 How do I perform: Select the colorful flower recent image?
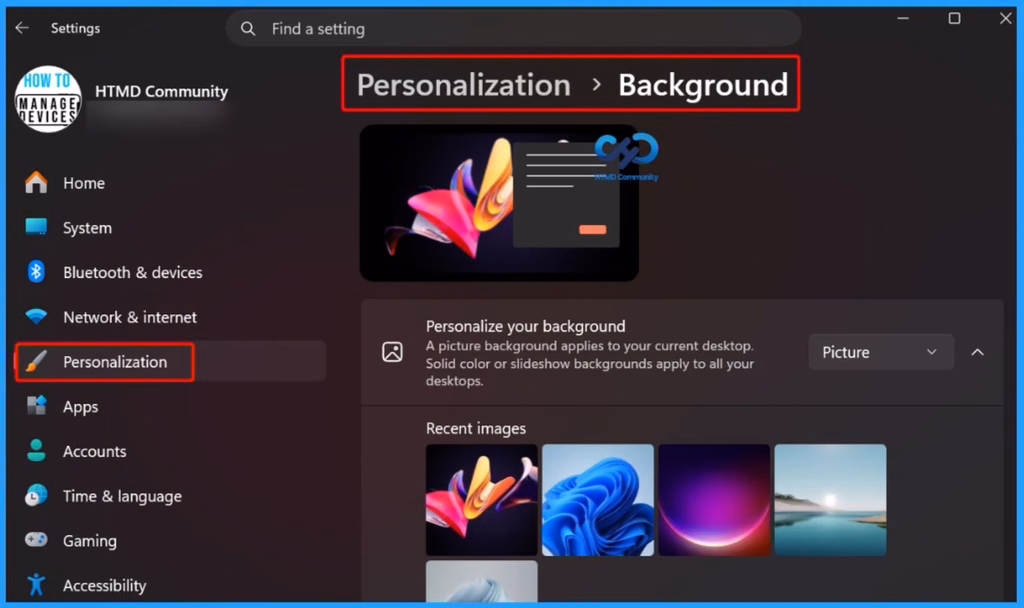point(481,500)
